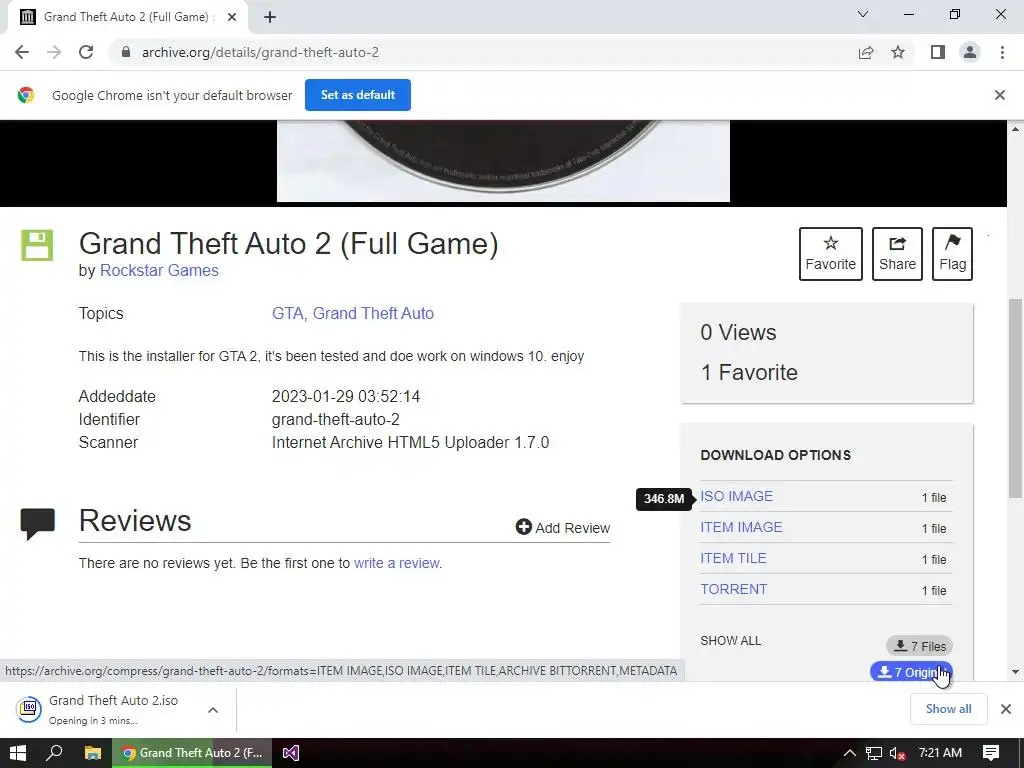Download the ITEM IMAGE file
Viewport: 1024px width, 768px height.
click(x=741, y=527)
